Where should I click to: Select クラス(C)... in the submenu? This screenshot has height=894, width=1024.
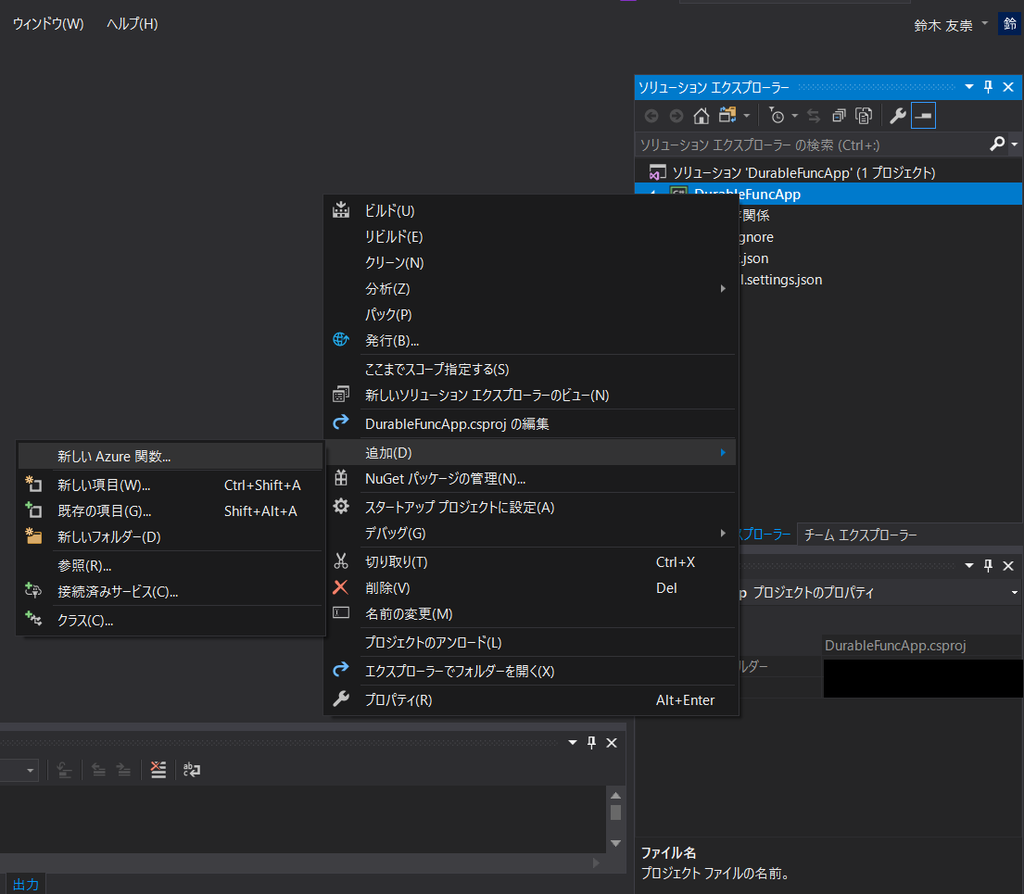pos(170,620)
